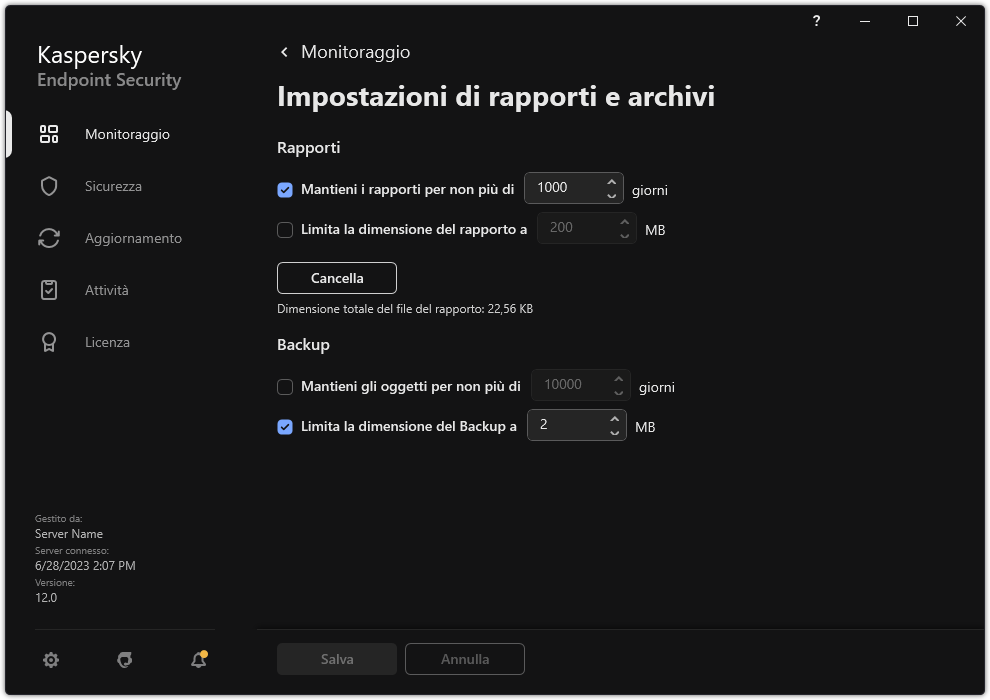Open the help question mark
Viewport: 990px width, 700px height.
816,21
